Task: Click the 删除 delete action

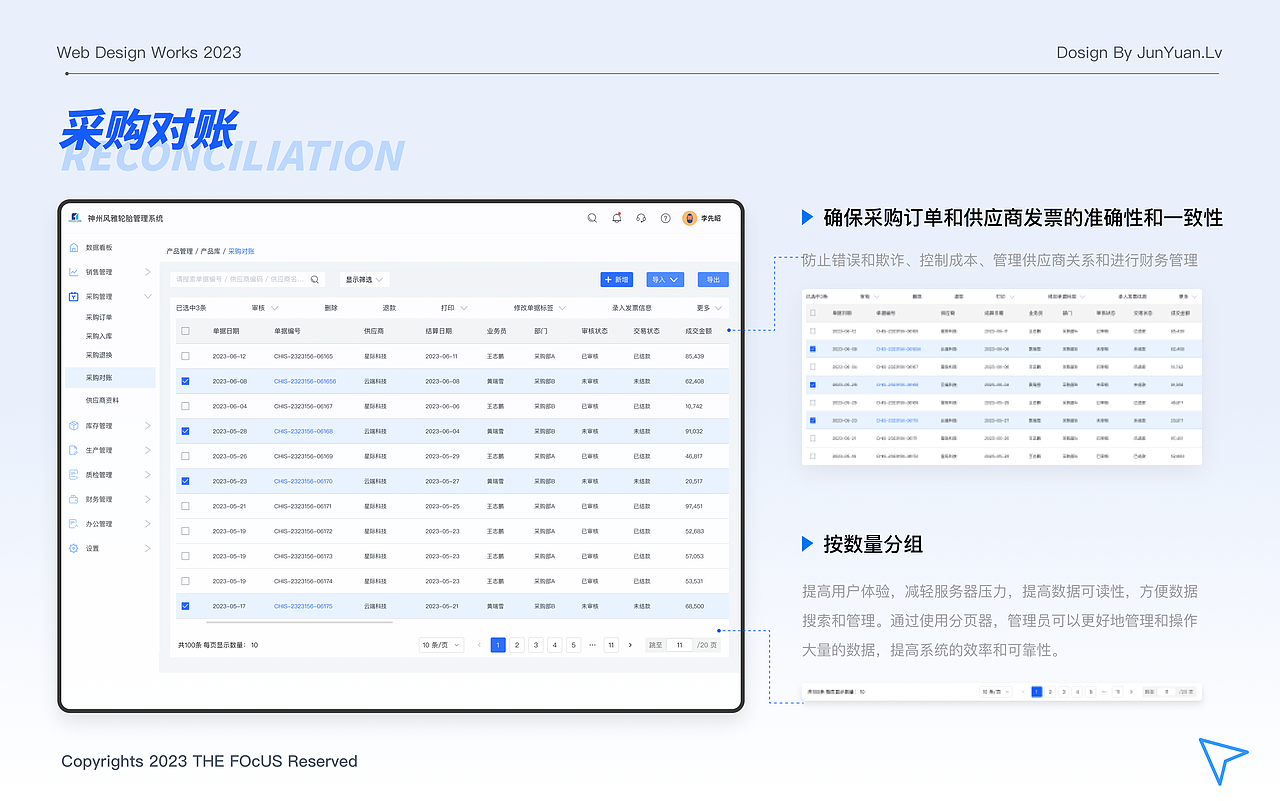Action: point(331,308)
